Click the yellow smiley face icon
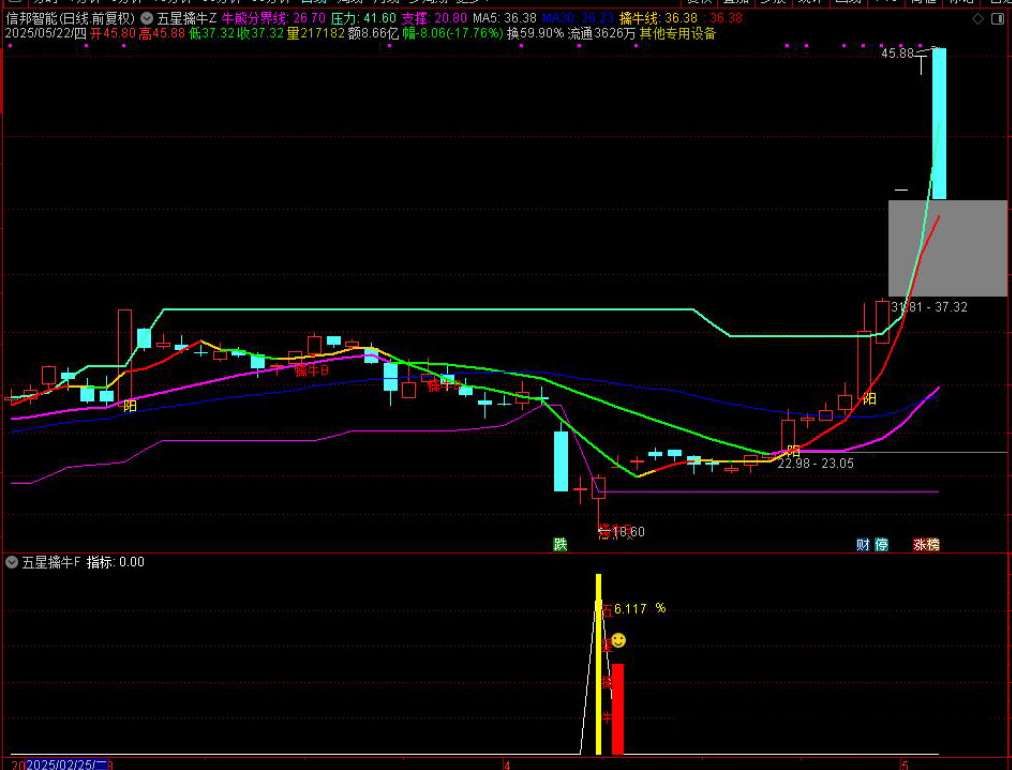Screen dimensions: 1012x770 [618, 640]
